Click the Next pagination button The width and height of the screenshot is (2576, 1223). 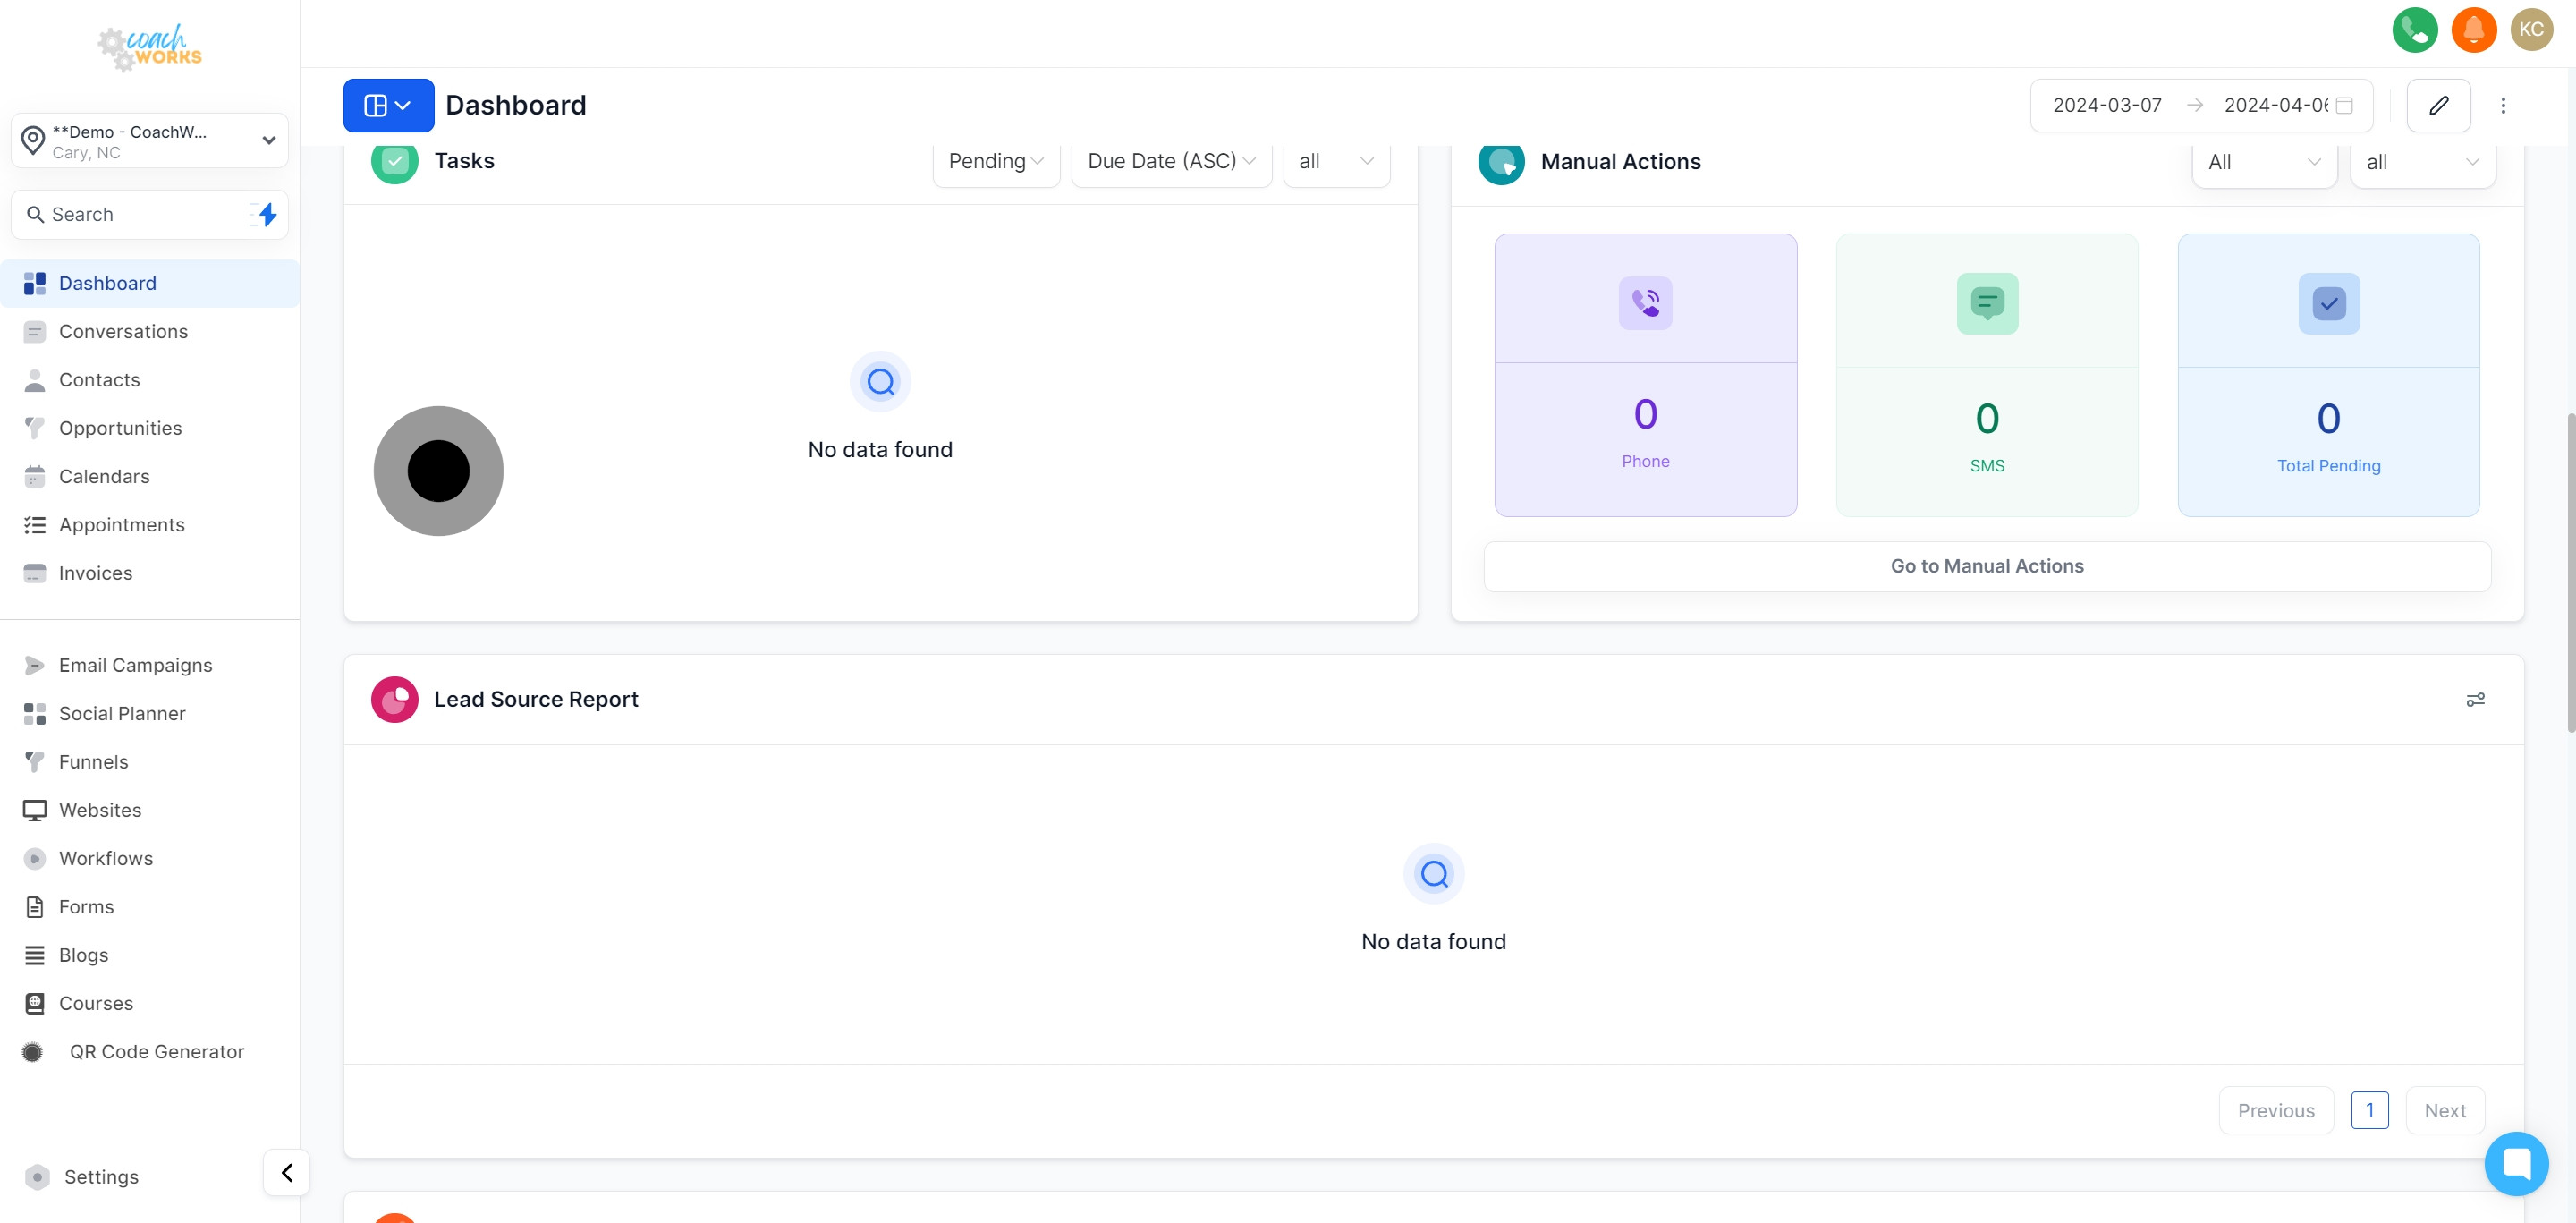[2444, 1110]
